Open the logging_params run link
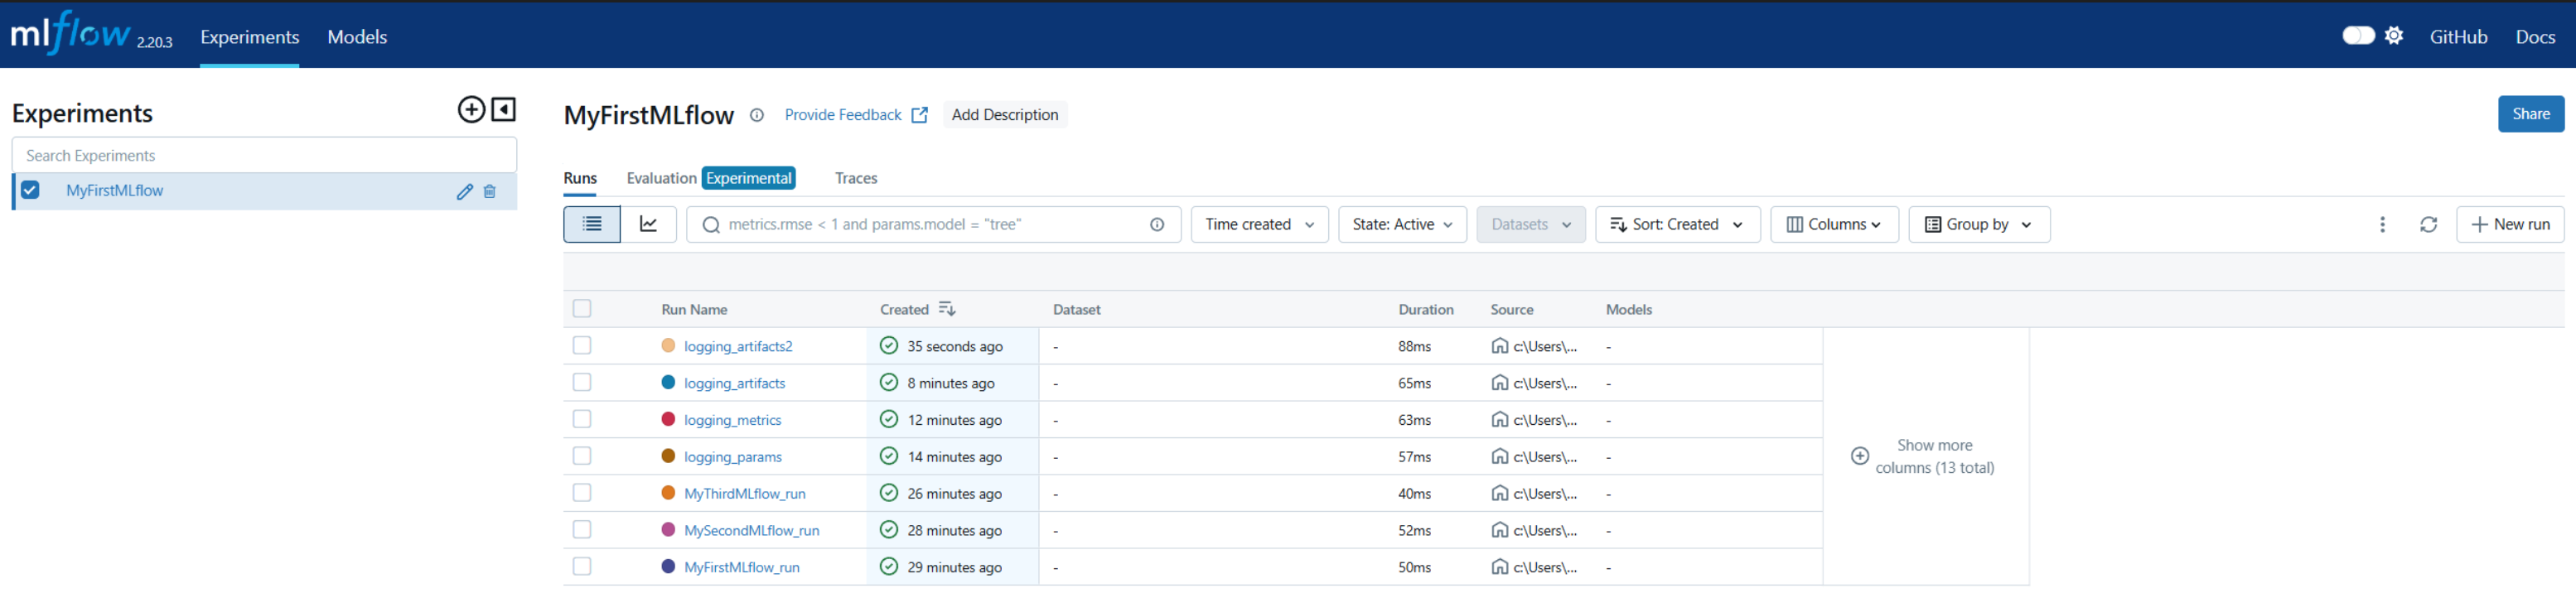The image size is (2576, 598). coord(733,457)
